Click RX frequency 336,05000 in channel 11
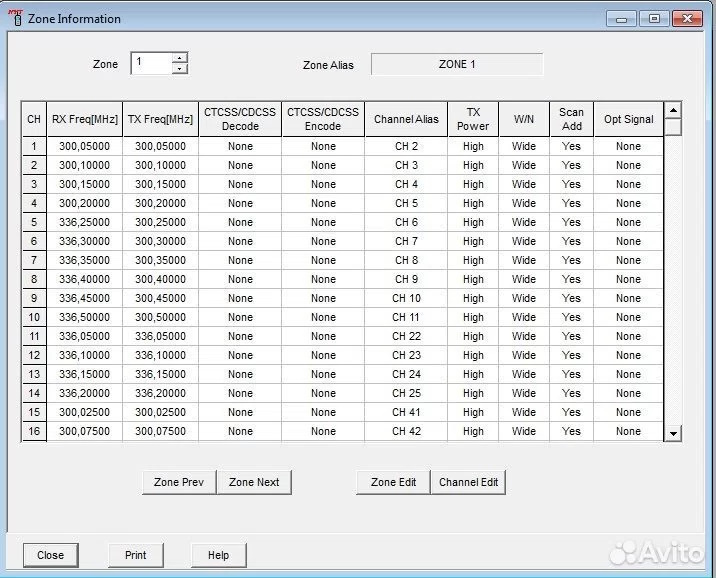The width and height of the screenshot is (716, 578). point(84,336)
